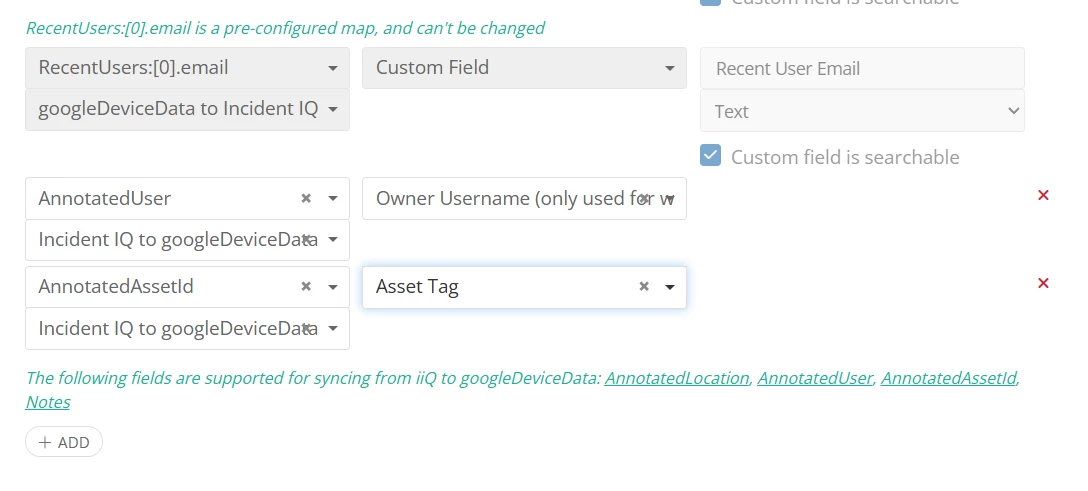Delete the AnnotatedUser mapping row
Image resolution: width=1088 pixels, height=491 pixels.
click(x=1043, y=195)
